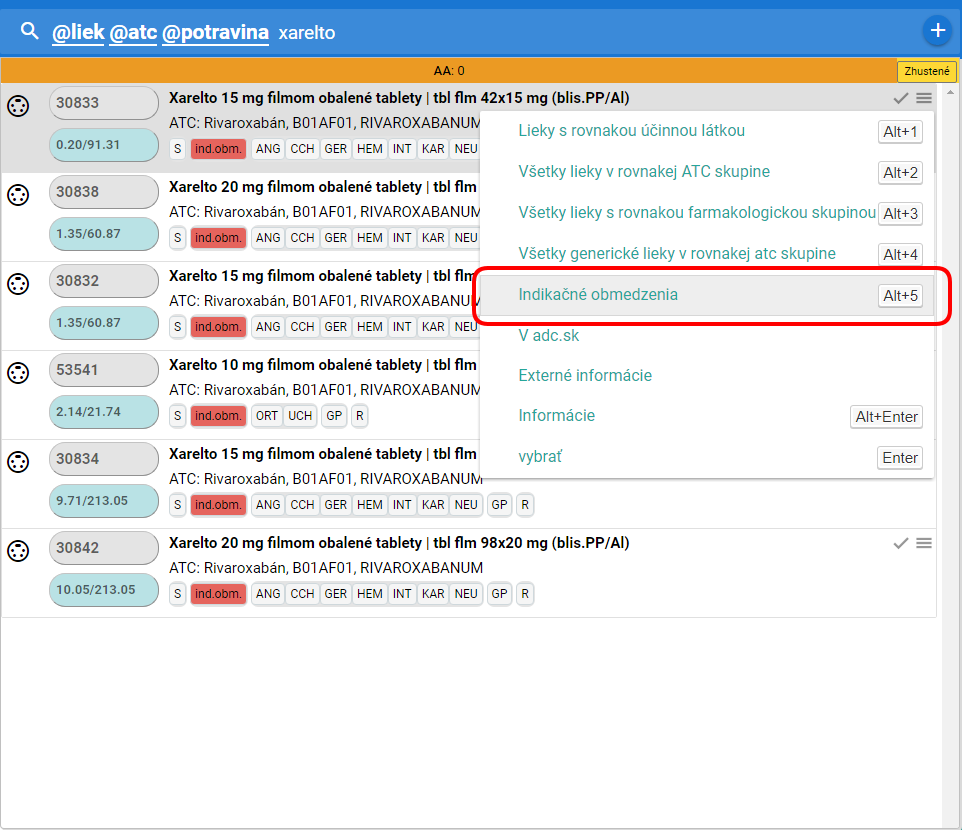Click the @liek search filter tag

(78, 32)
